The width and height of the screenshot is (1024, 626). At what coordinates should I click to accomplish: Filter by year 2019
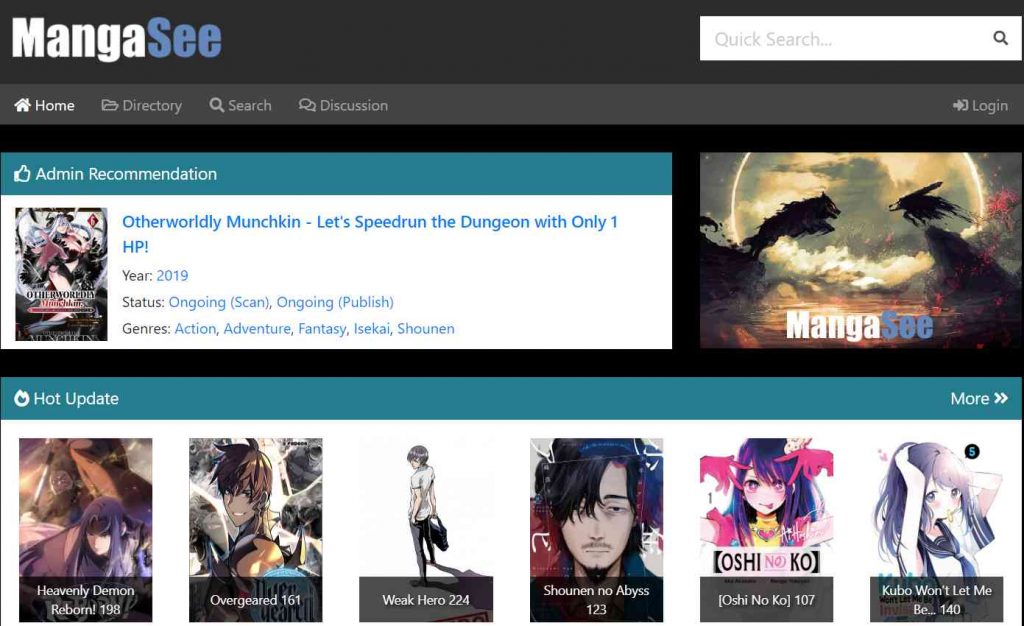[x=172, y=275]
